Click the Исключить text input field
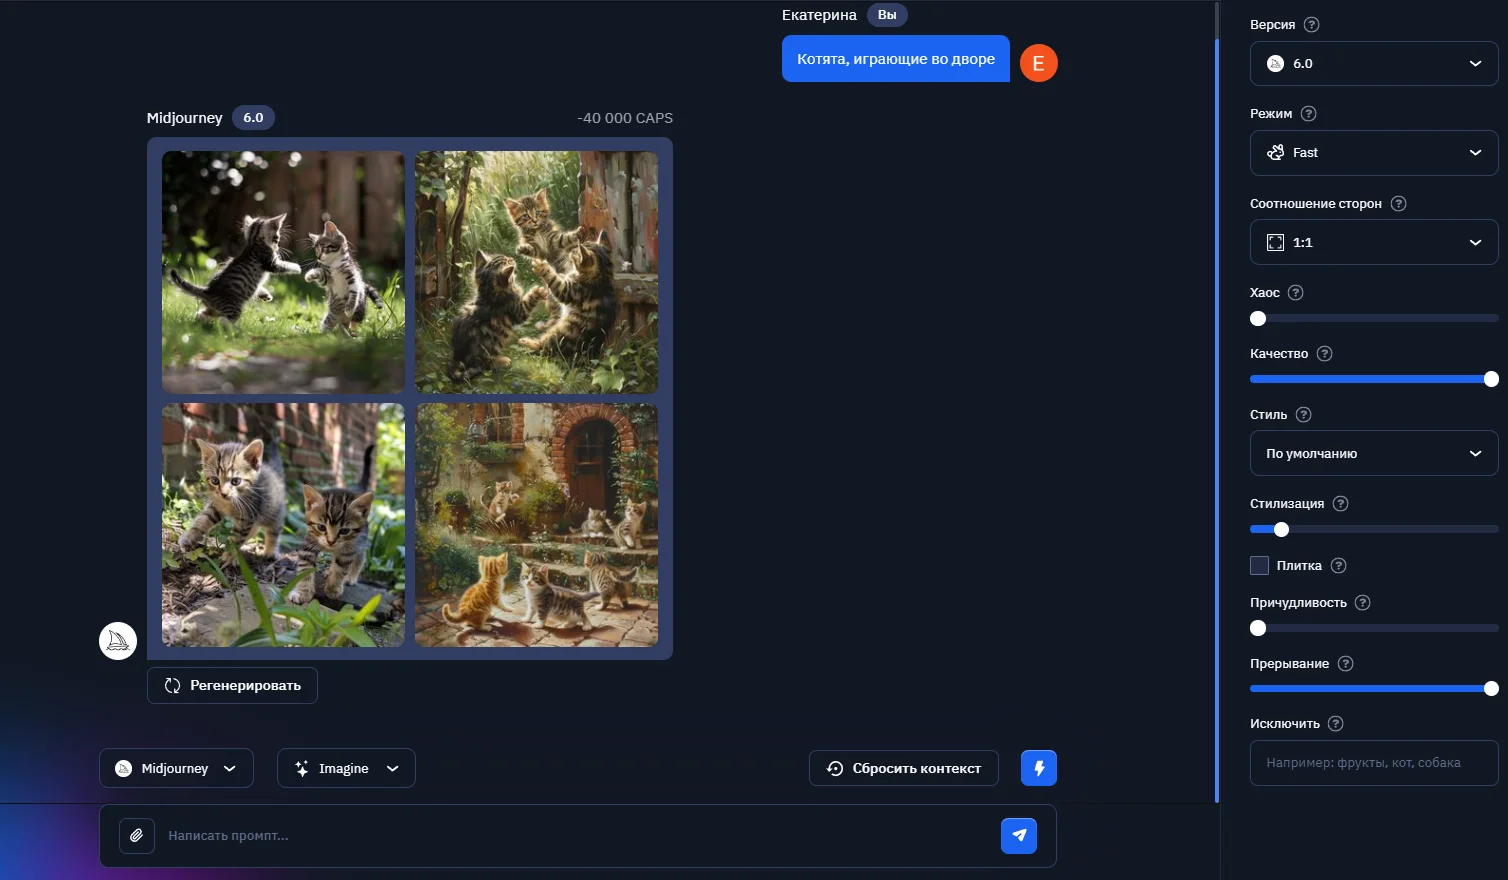Screen dimensions: 1508x880 pos(1373,763)
